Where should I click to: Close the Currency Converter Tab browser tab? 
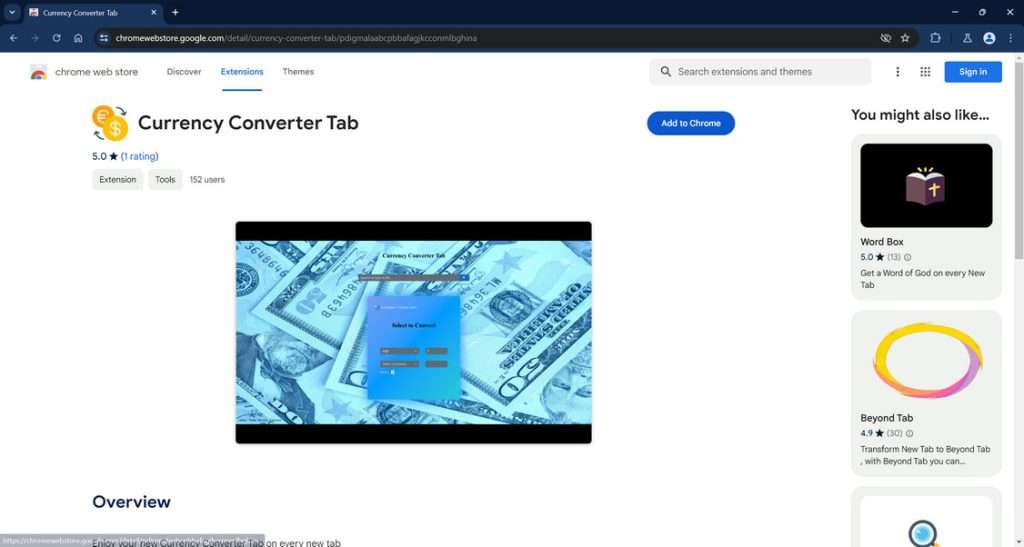pyautogui.click(x=153, y=12)
